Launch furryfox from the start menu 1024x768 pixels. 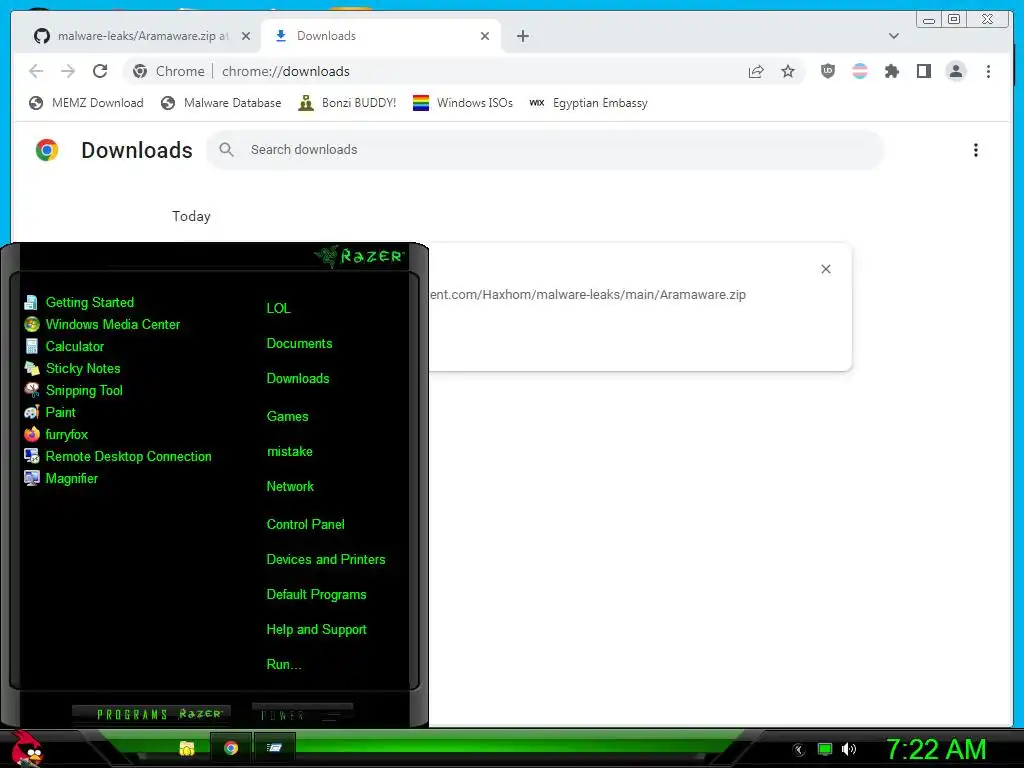click(x=56, y=434)
